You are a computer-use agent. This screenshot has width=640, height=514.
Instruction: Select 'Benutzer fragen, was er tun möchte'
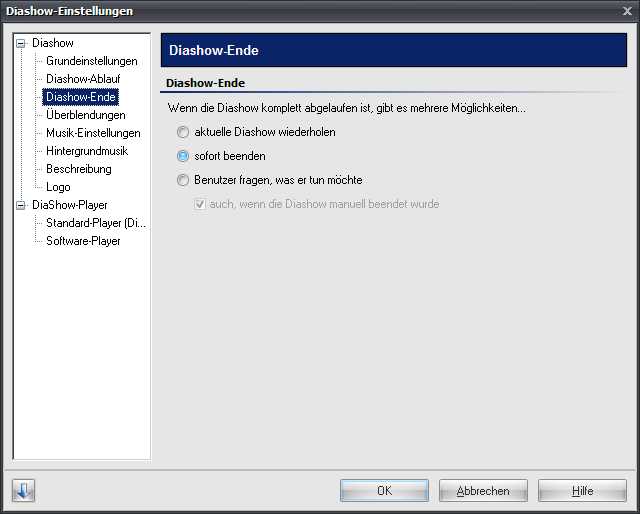pos(183,180)
